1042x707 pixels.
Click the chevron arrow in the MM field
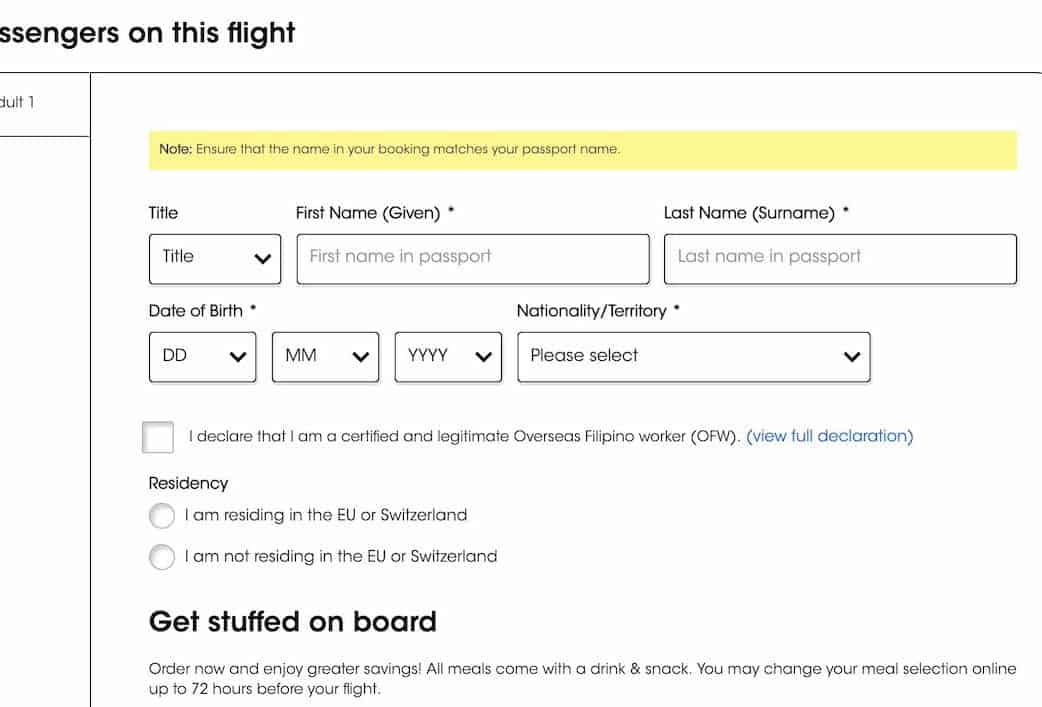tap(361, 357)
